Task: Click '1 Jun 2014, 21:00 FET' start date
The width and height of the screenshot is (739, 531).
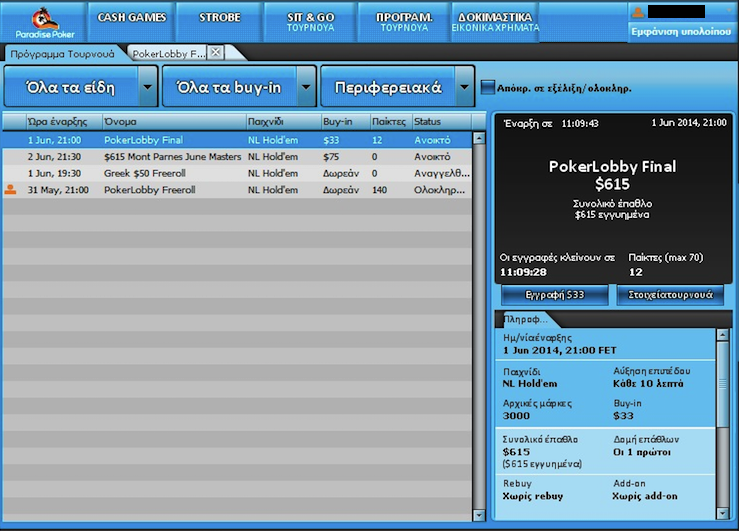Action: point(559,350)
